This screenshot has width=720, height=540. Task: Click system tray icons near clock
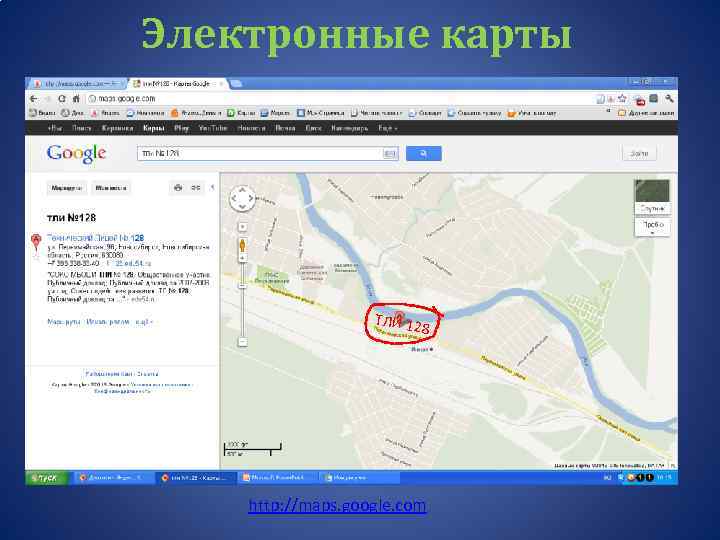tap(637, 478)
